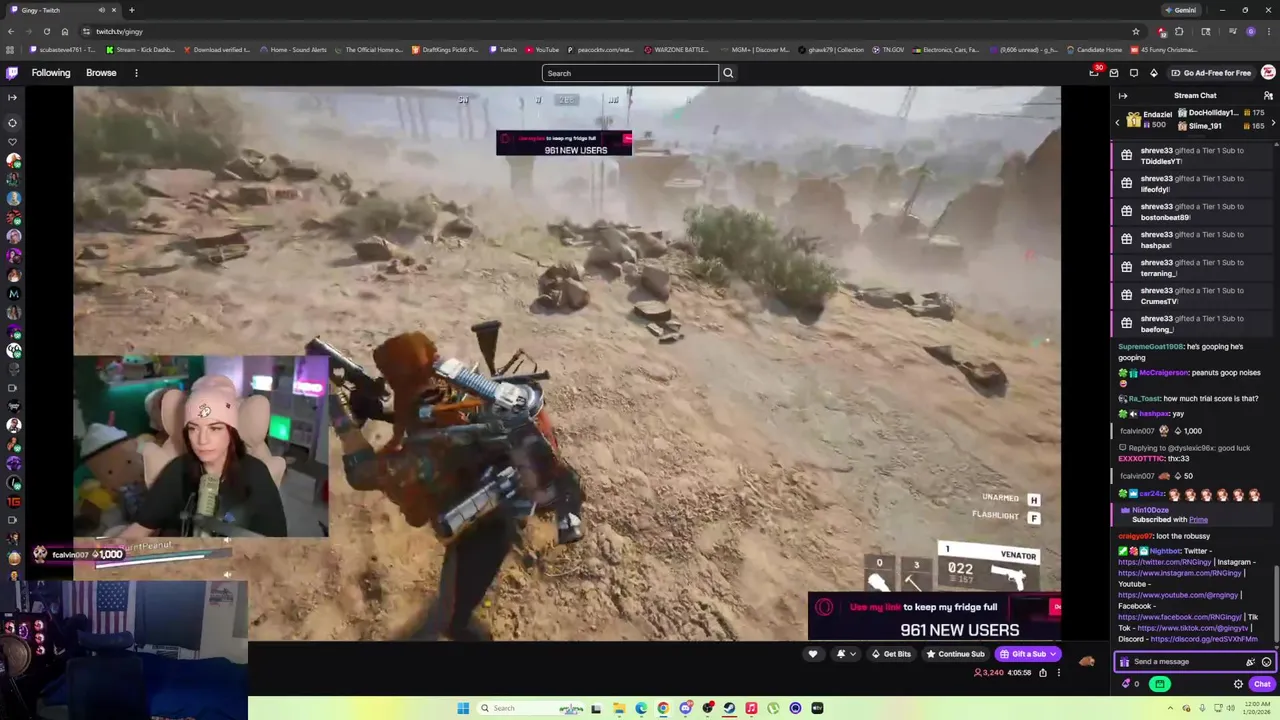Screen dimensions: 1280x720
Task: Open the twitter.com/RNGingy link in chat
Action: [x=1164, y=562]
